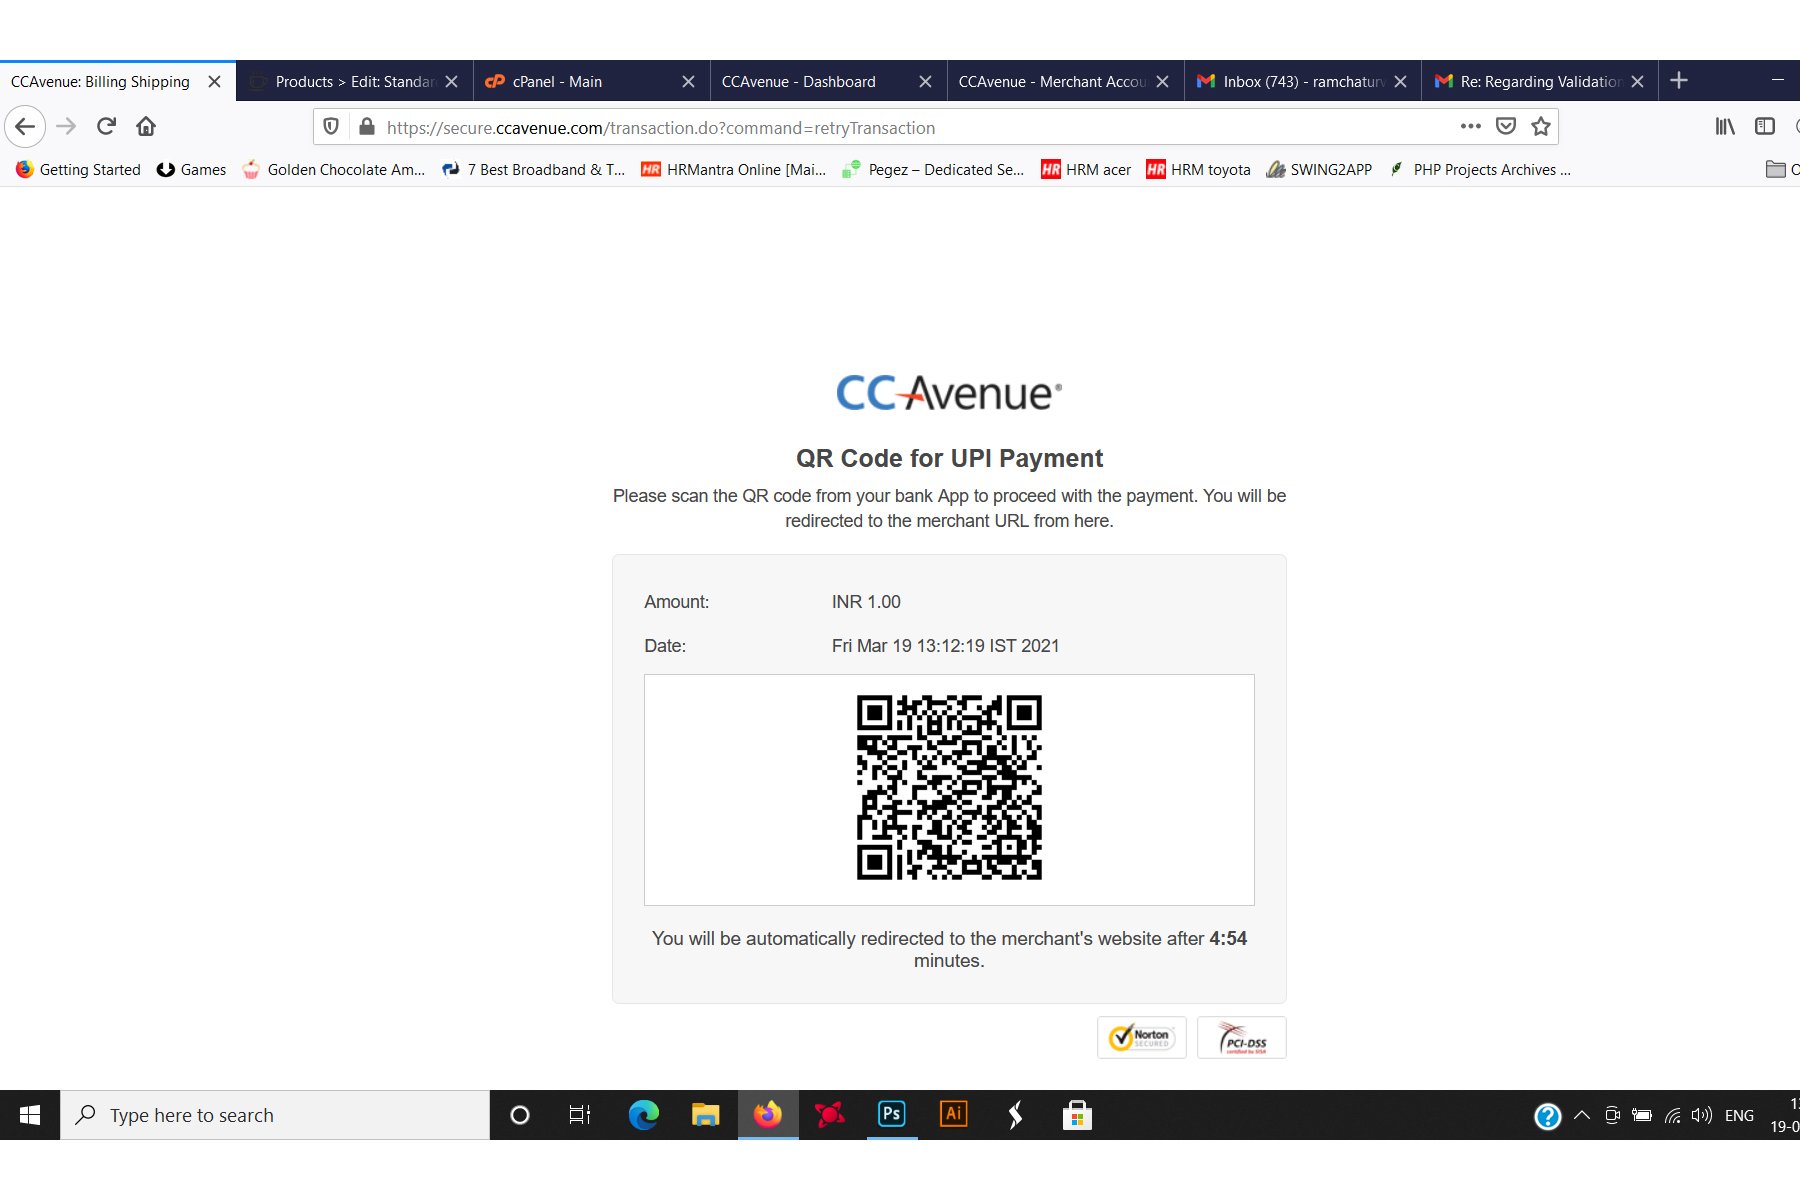Switch to Products > Edit tab
This screenshot has height=1200, width=1800.
354,81
